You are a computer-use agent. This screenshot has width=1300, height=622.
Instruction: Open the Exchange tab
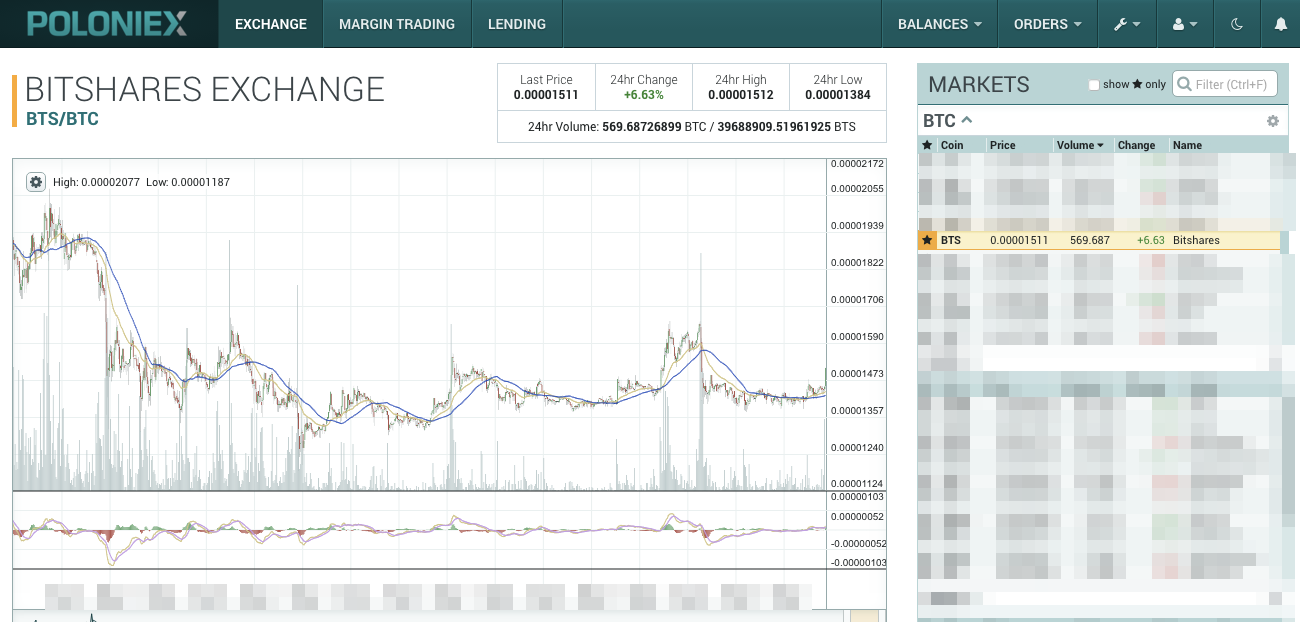point(271,24)
